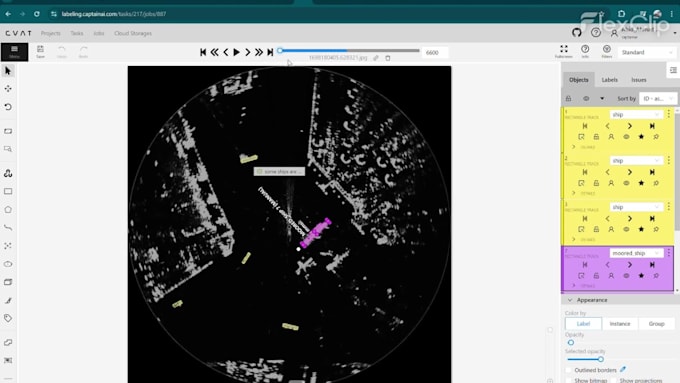Toggle keyframe star on object 2
The width and height of the screenshot is (680, 383).
(641, 183)
